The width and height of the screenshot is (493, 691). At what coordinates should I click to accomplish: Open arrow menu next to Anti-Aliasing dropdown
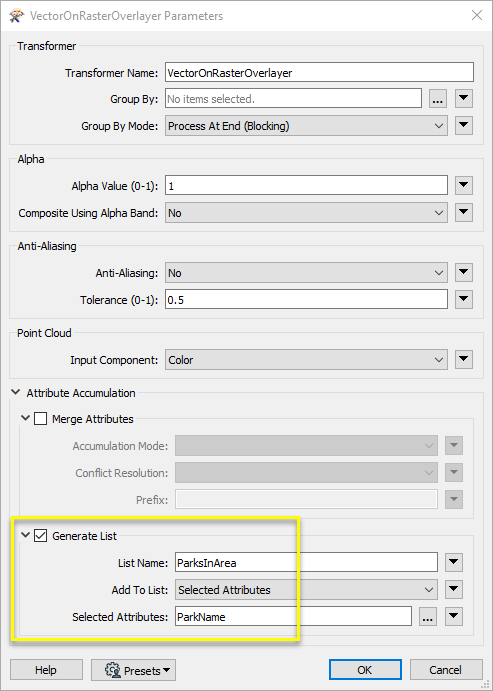point(464,273)
